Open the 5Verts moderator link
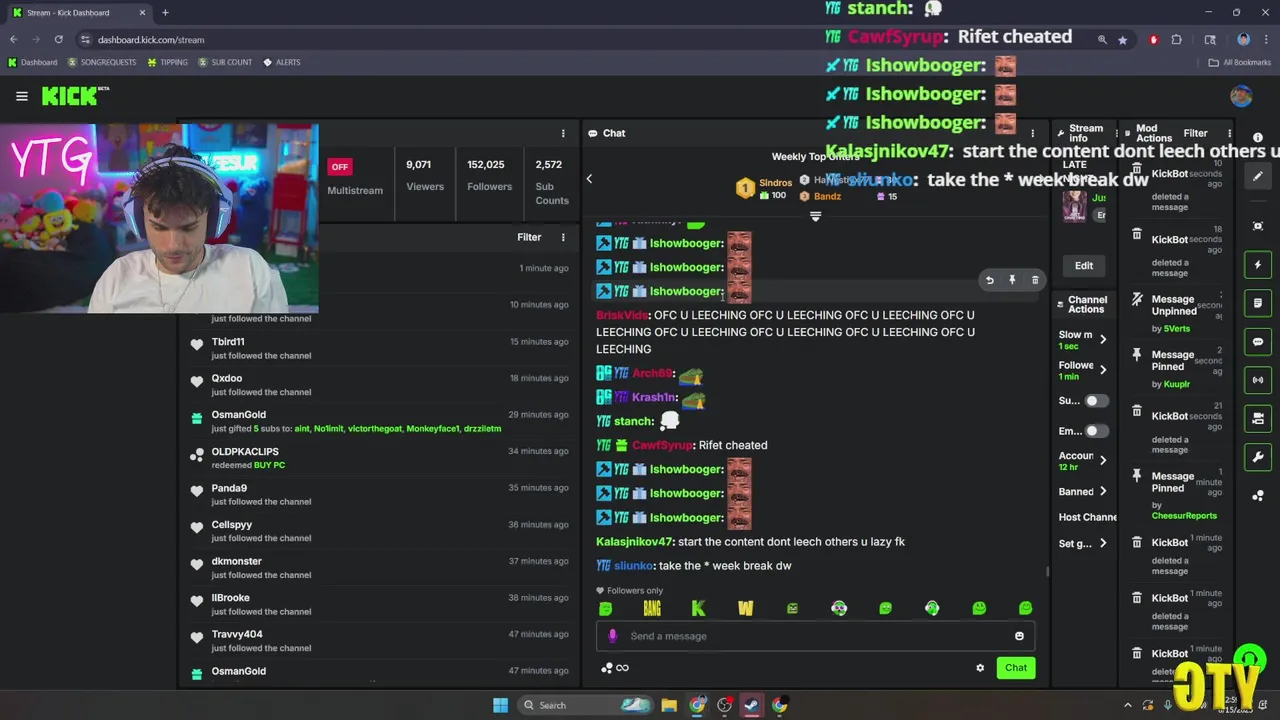The image size is (1280, 720). coord(1177,329)
